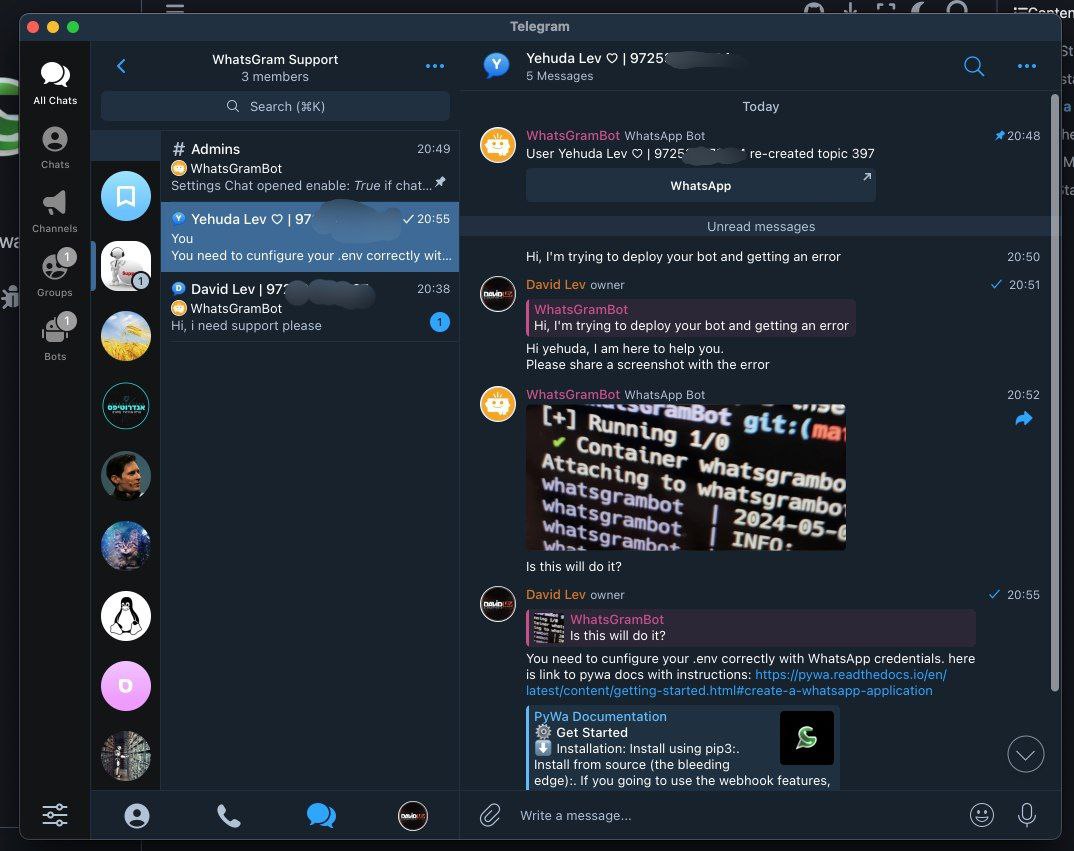Open chat with pink circle avatar

coord(126,685)
